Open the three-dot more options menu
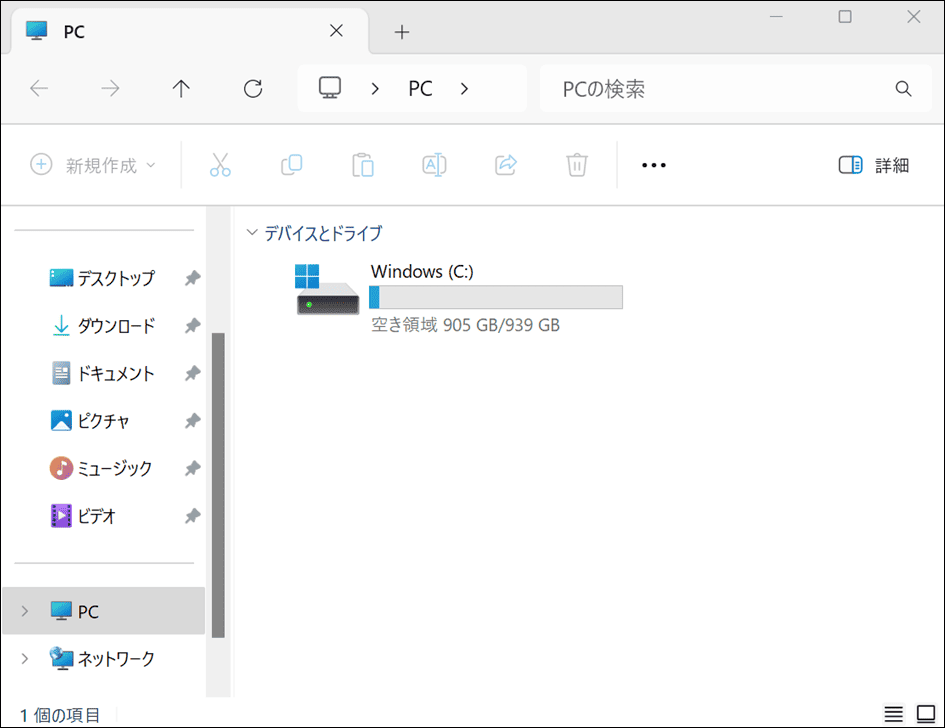945x728 pixels. pyautogui.click(x=654, y=165)
